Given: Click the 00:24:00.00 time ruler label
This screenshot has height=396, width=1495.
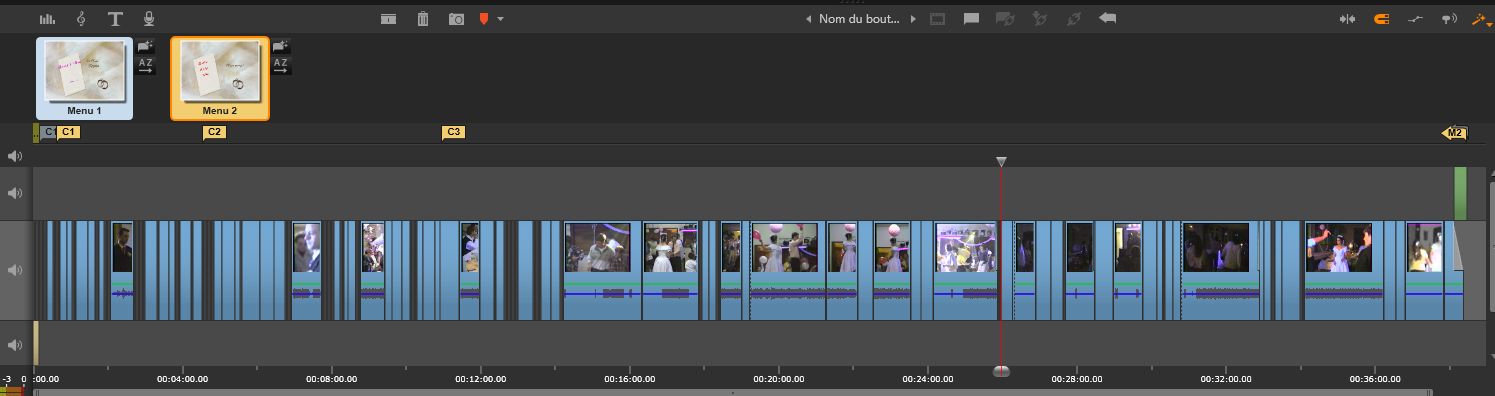Looking at the screenshot, I should click(x=928, y=379).
